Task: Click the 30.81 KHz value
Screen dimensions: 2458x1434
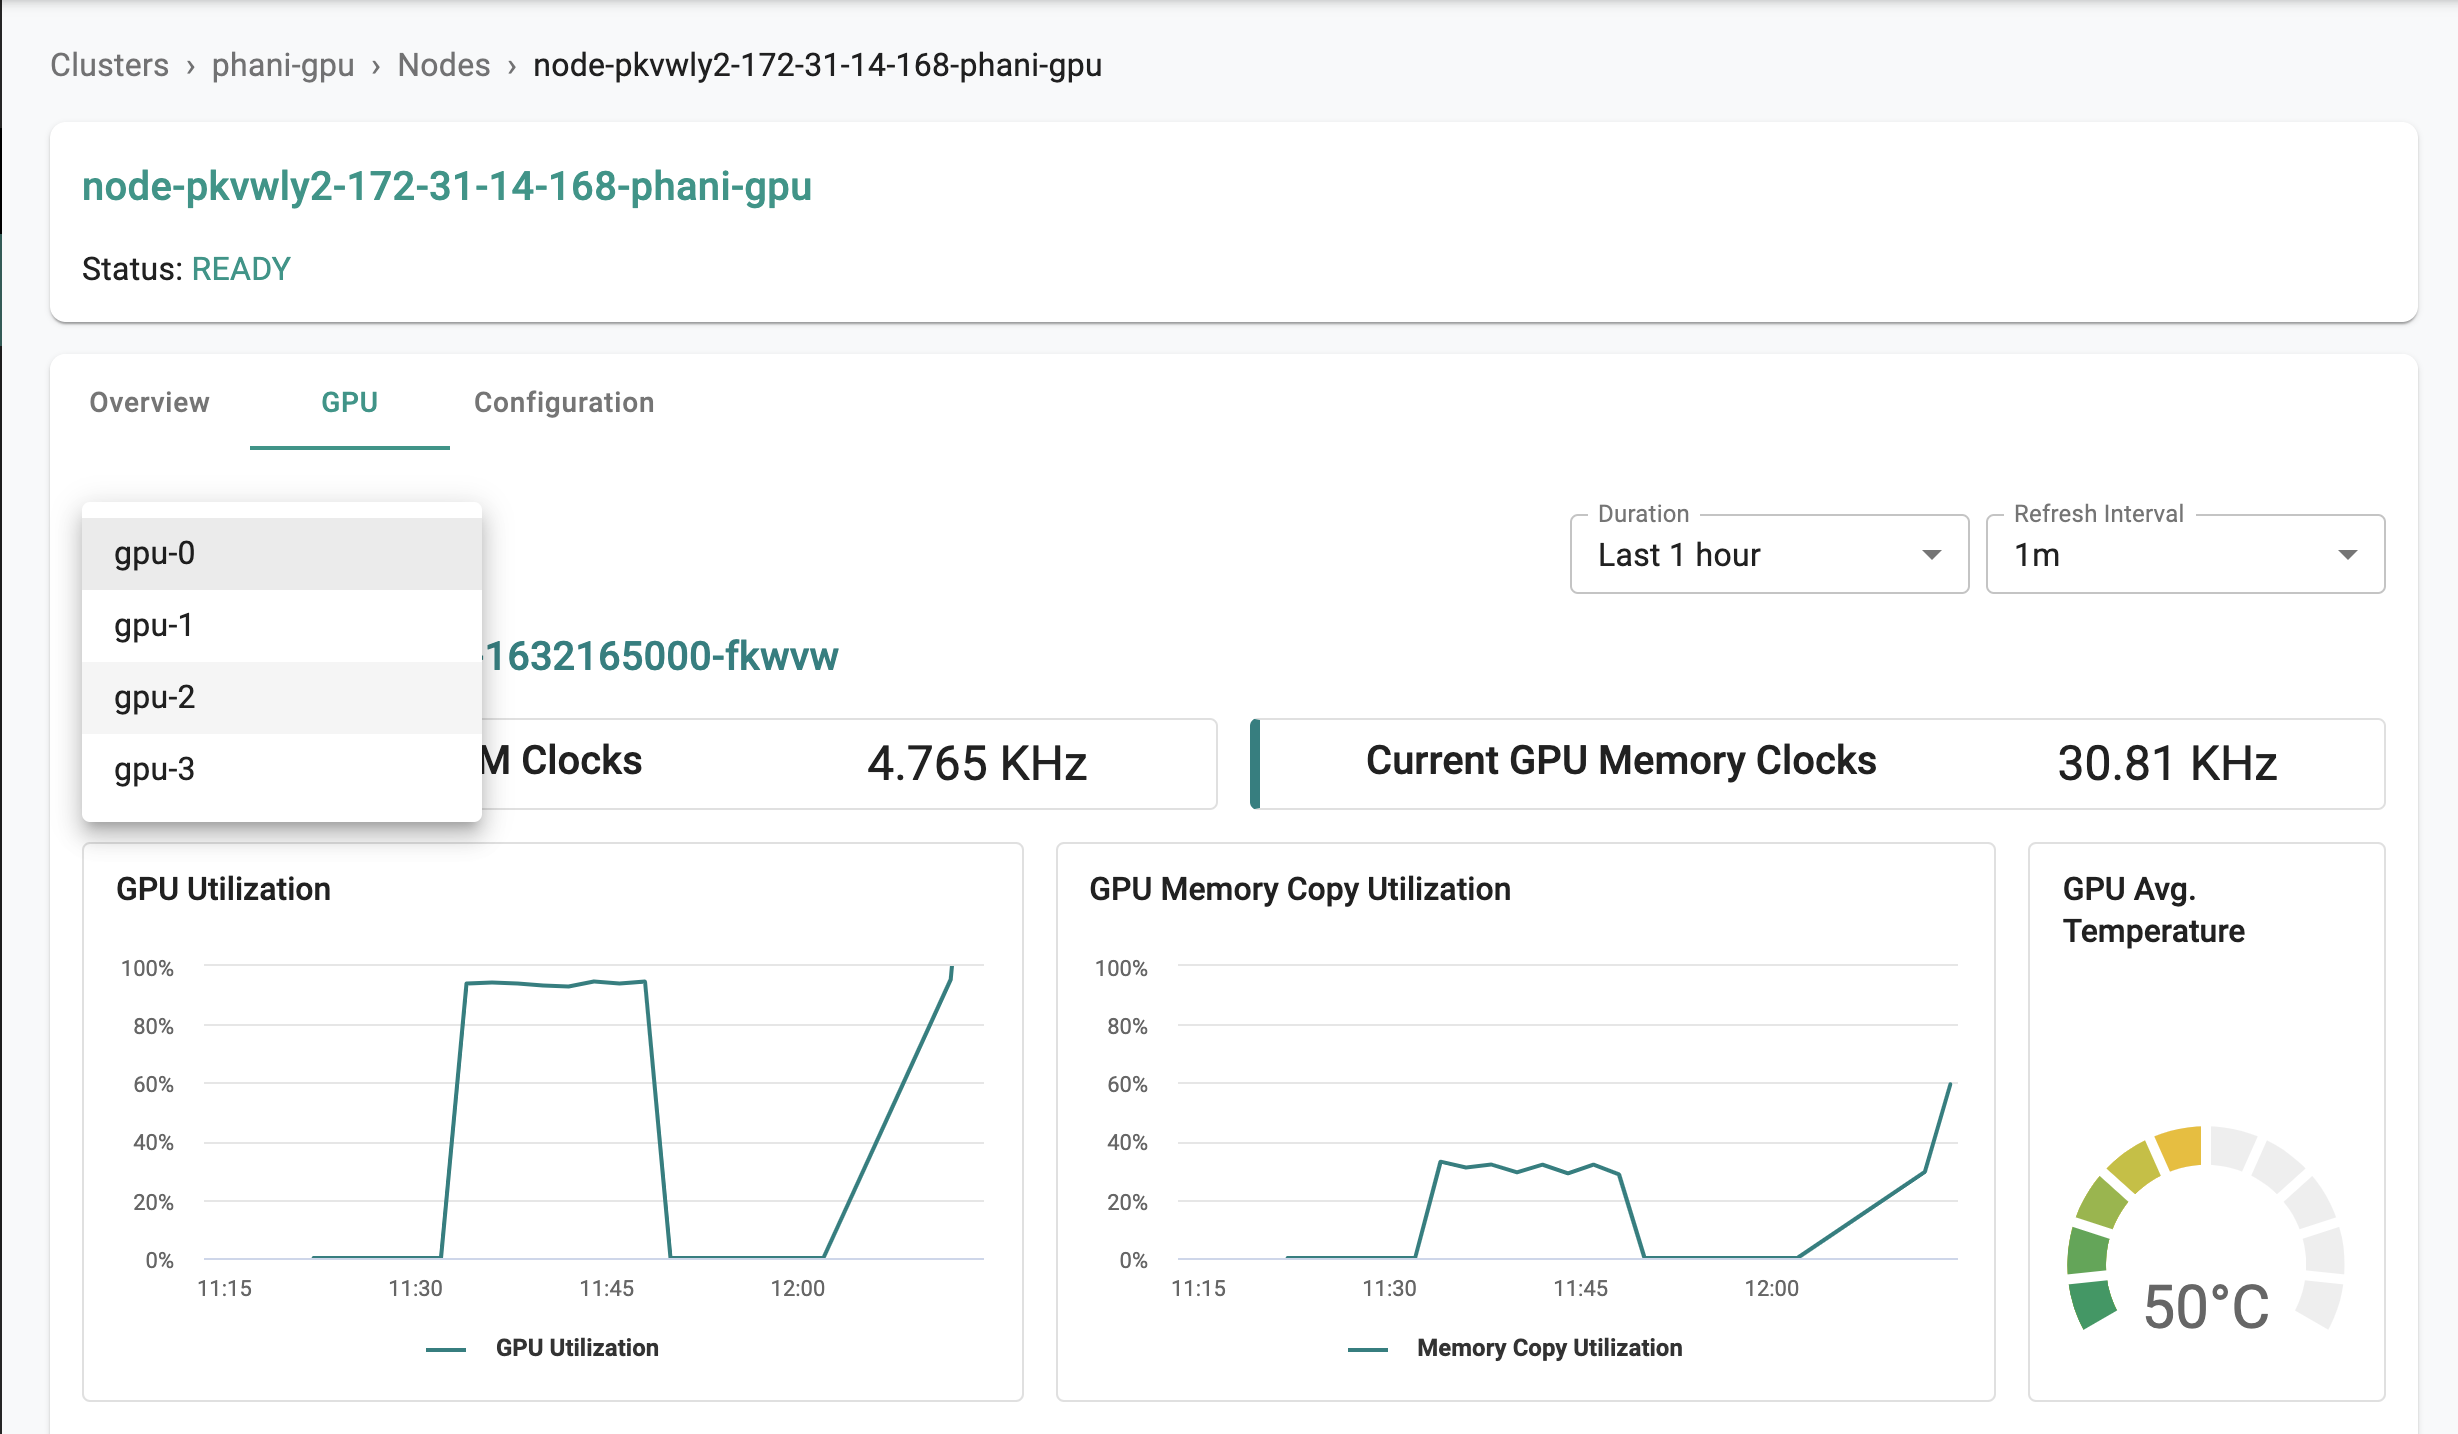Action: [2167, 764]
